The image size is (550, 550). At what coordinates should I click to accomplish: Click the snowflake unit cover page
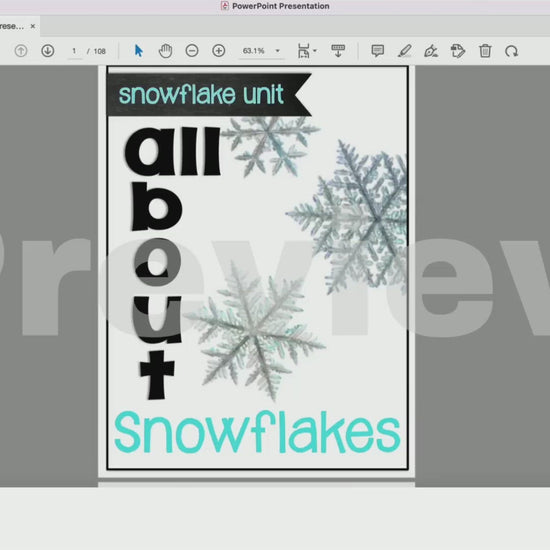pyautogui.click(x=257, y=268)
